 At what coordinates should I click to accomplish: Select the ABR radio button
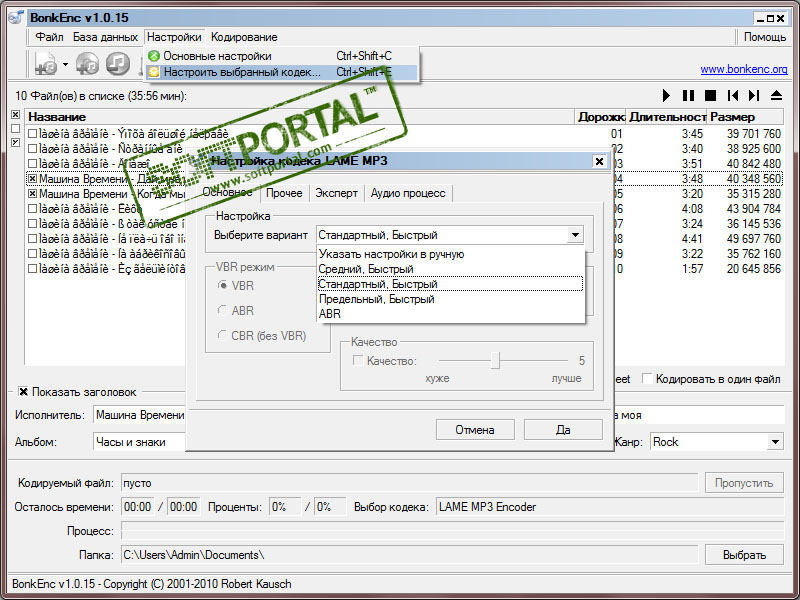[x=222, y=310]
